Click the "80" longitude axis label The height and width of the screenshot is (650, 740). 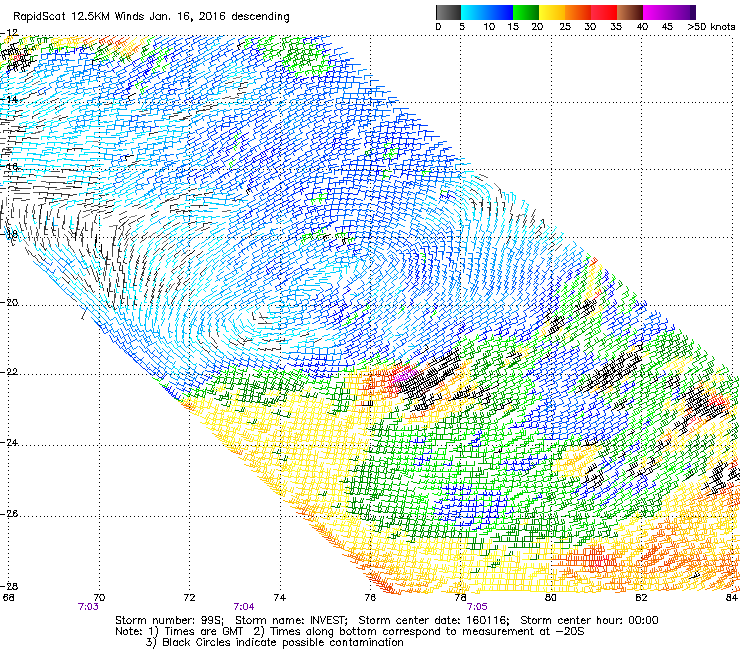(551, 598)
